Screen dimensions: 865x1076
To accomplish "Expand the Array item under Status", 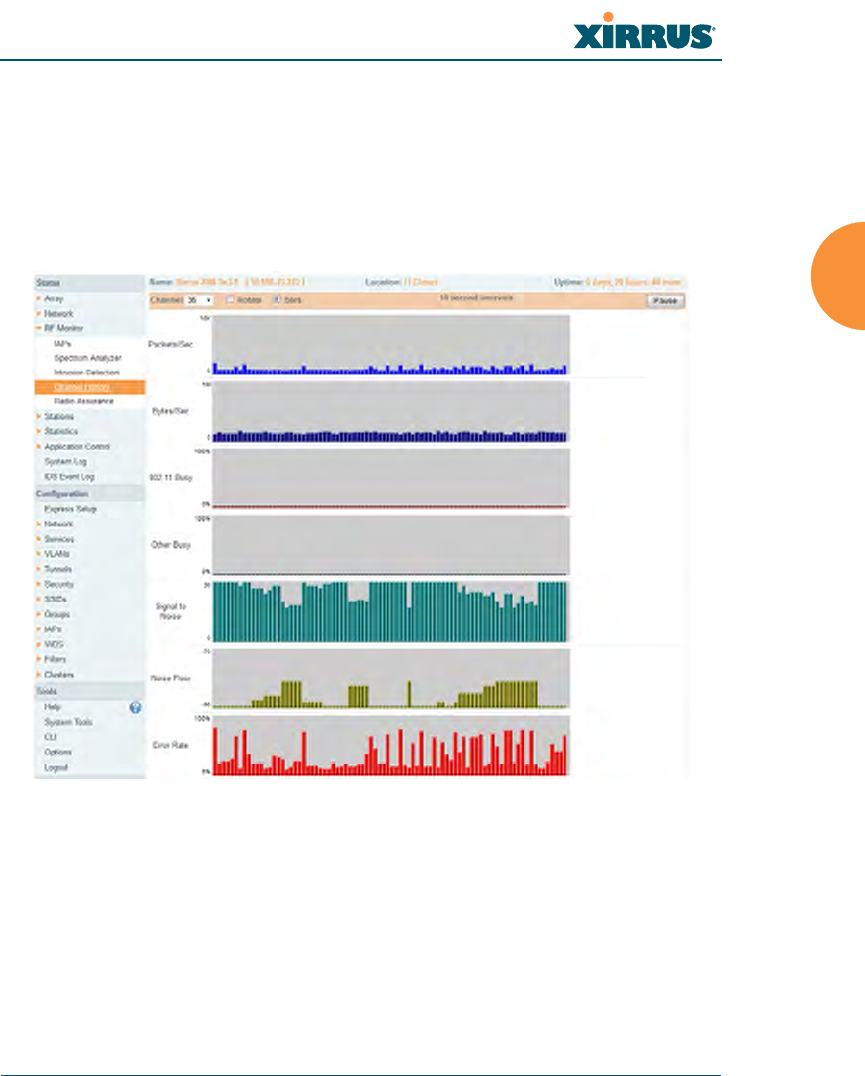I will (54, 299).
